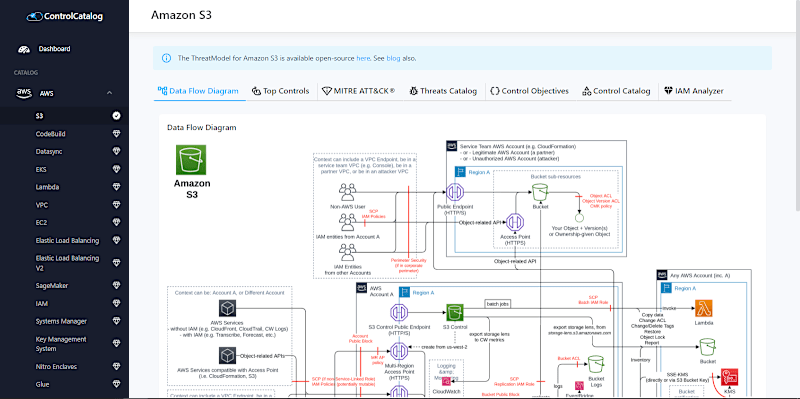The width and height of the screenshot is (800, 399).
Task: Open the MITRE ATT&CK tab
Action: click(x=359, y=91)
